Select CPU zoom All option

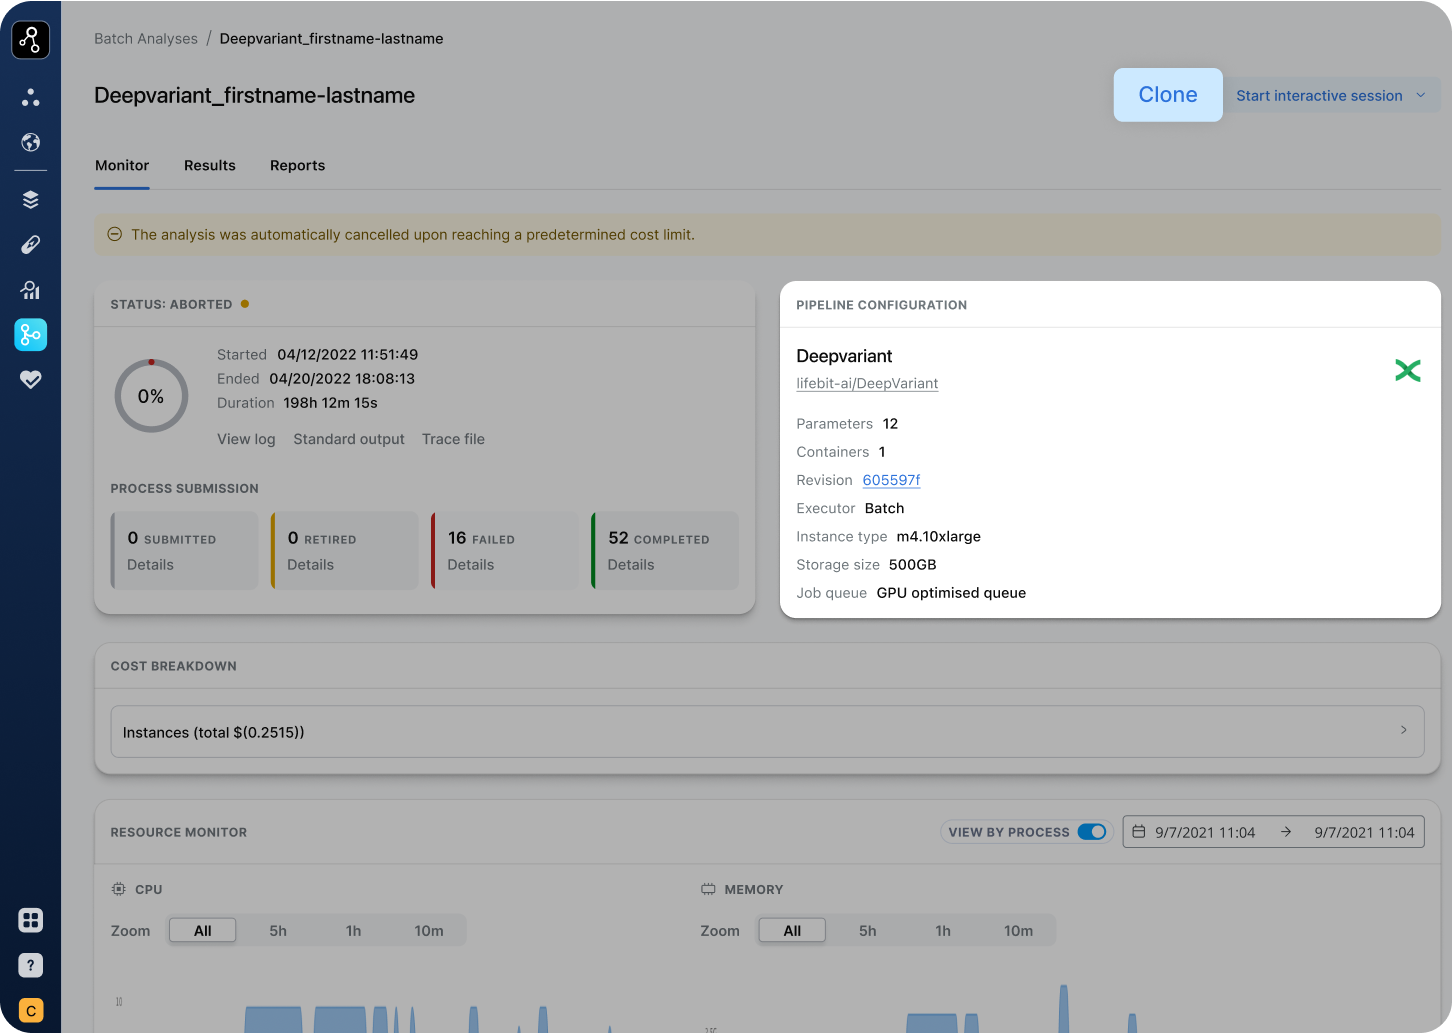pos(203,930)
